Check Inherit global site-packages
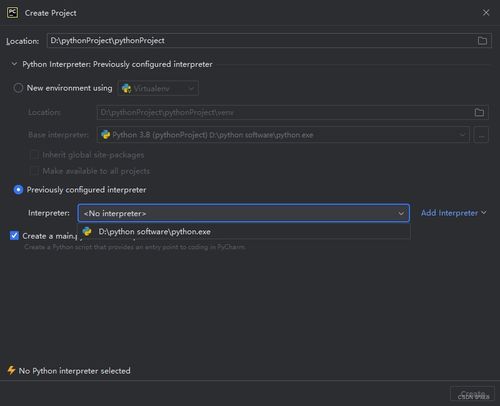The width and height of the screenshot is (500, 406). click(x=34, y=155)
